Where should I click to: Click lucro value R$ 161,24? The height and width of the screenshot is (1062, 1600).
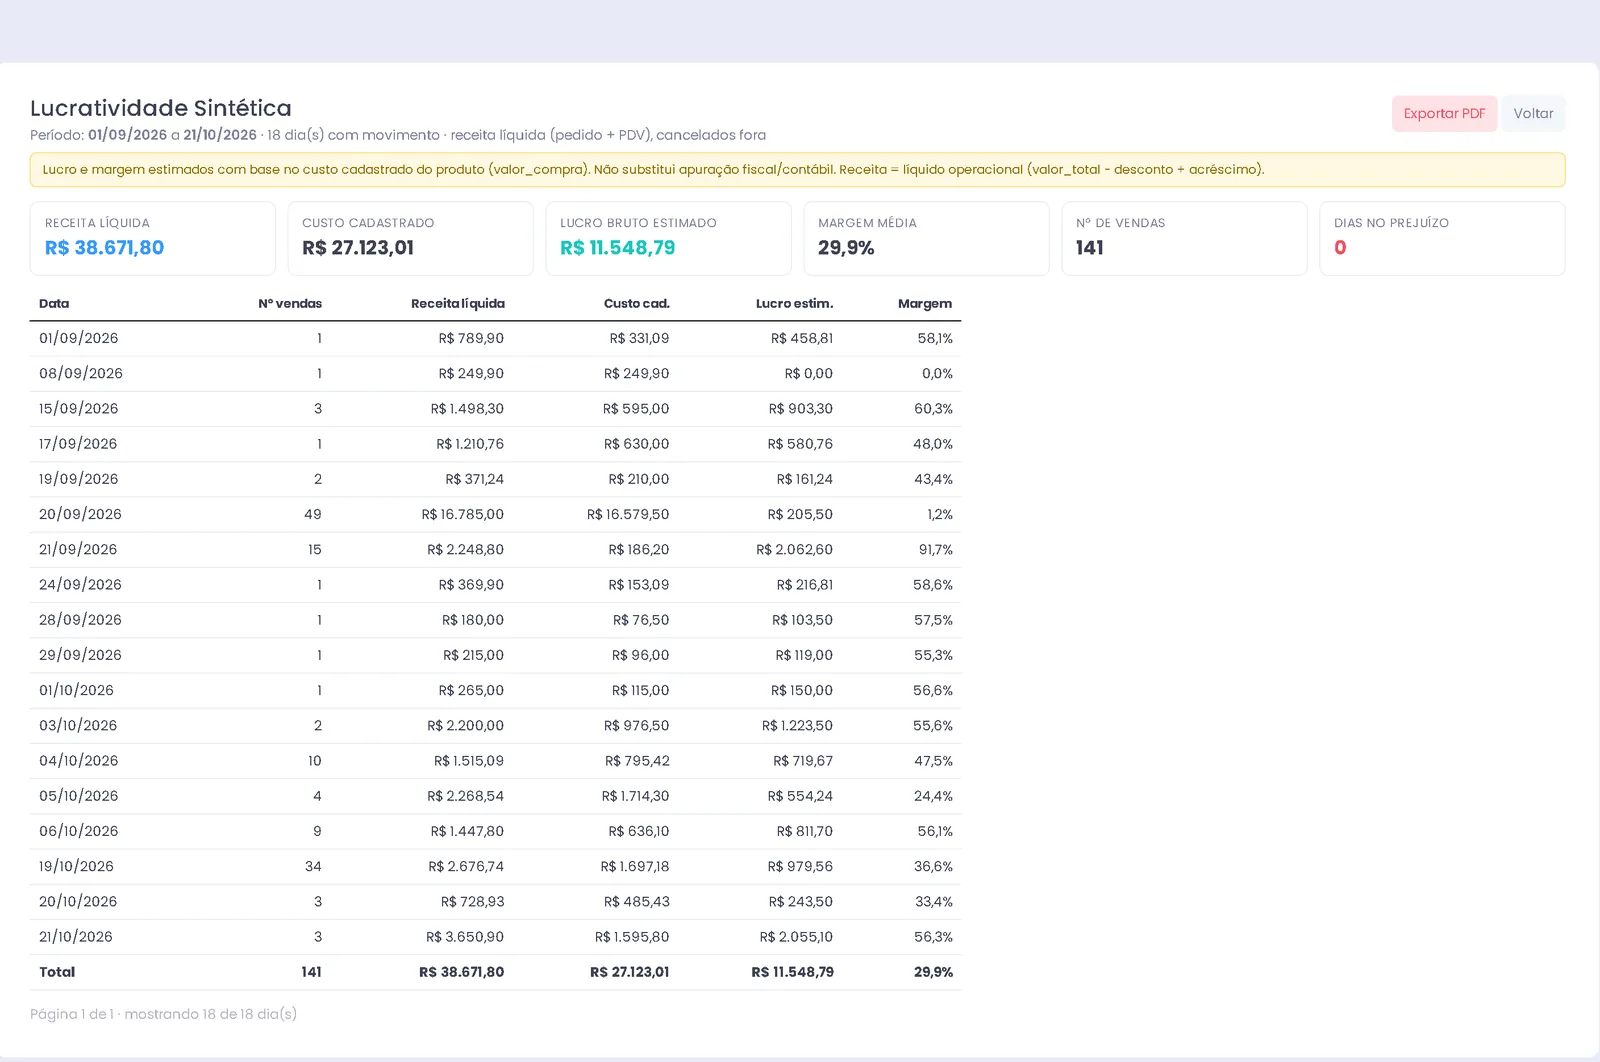(x=805, y=479)
